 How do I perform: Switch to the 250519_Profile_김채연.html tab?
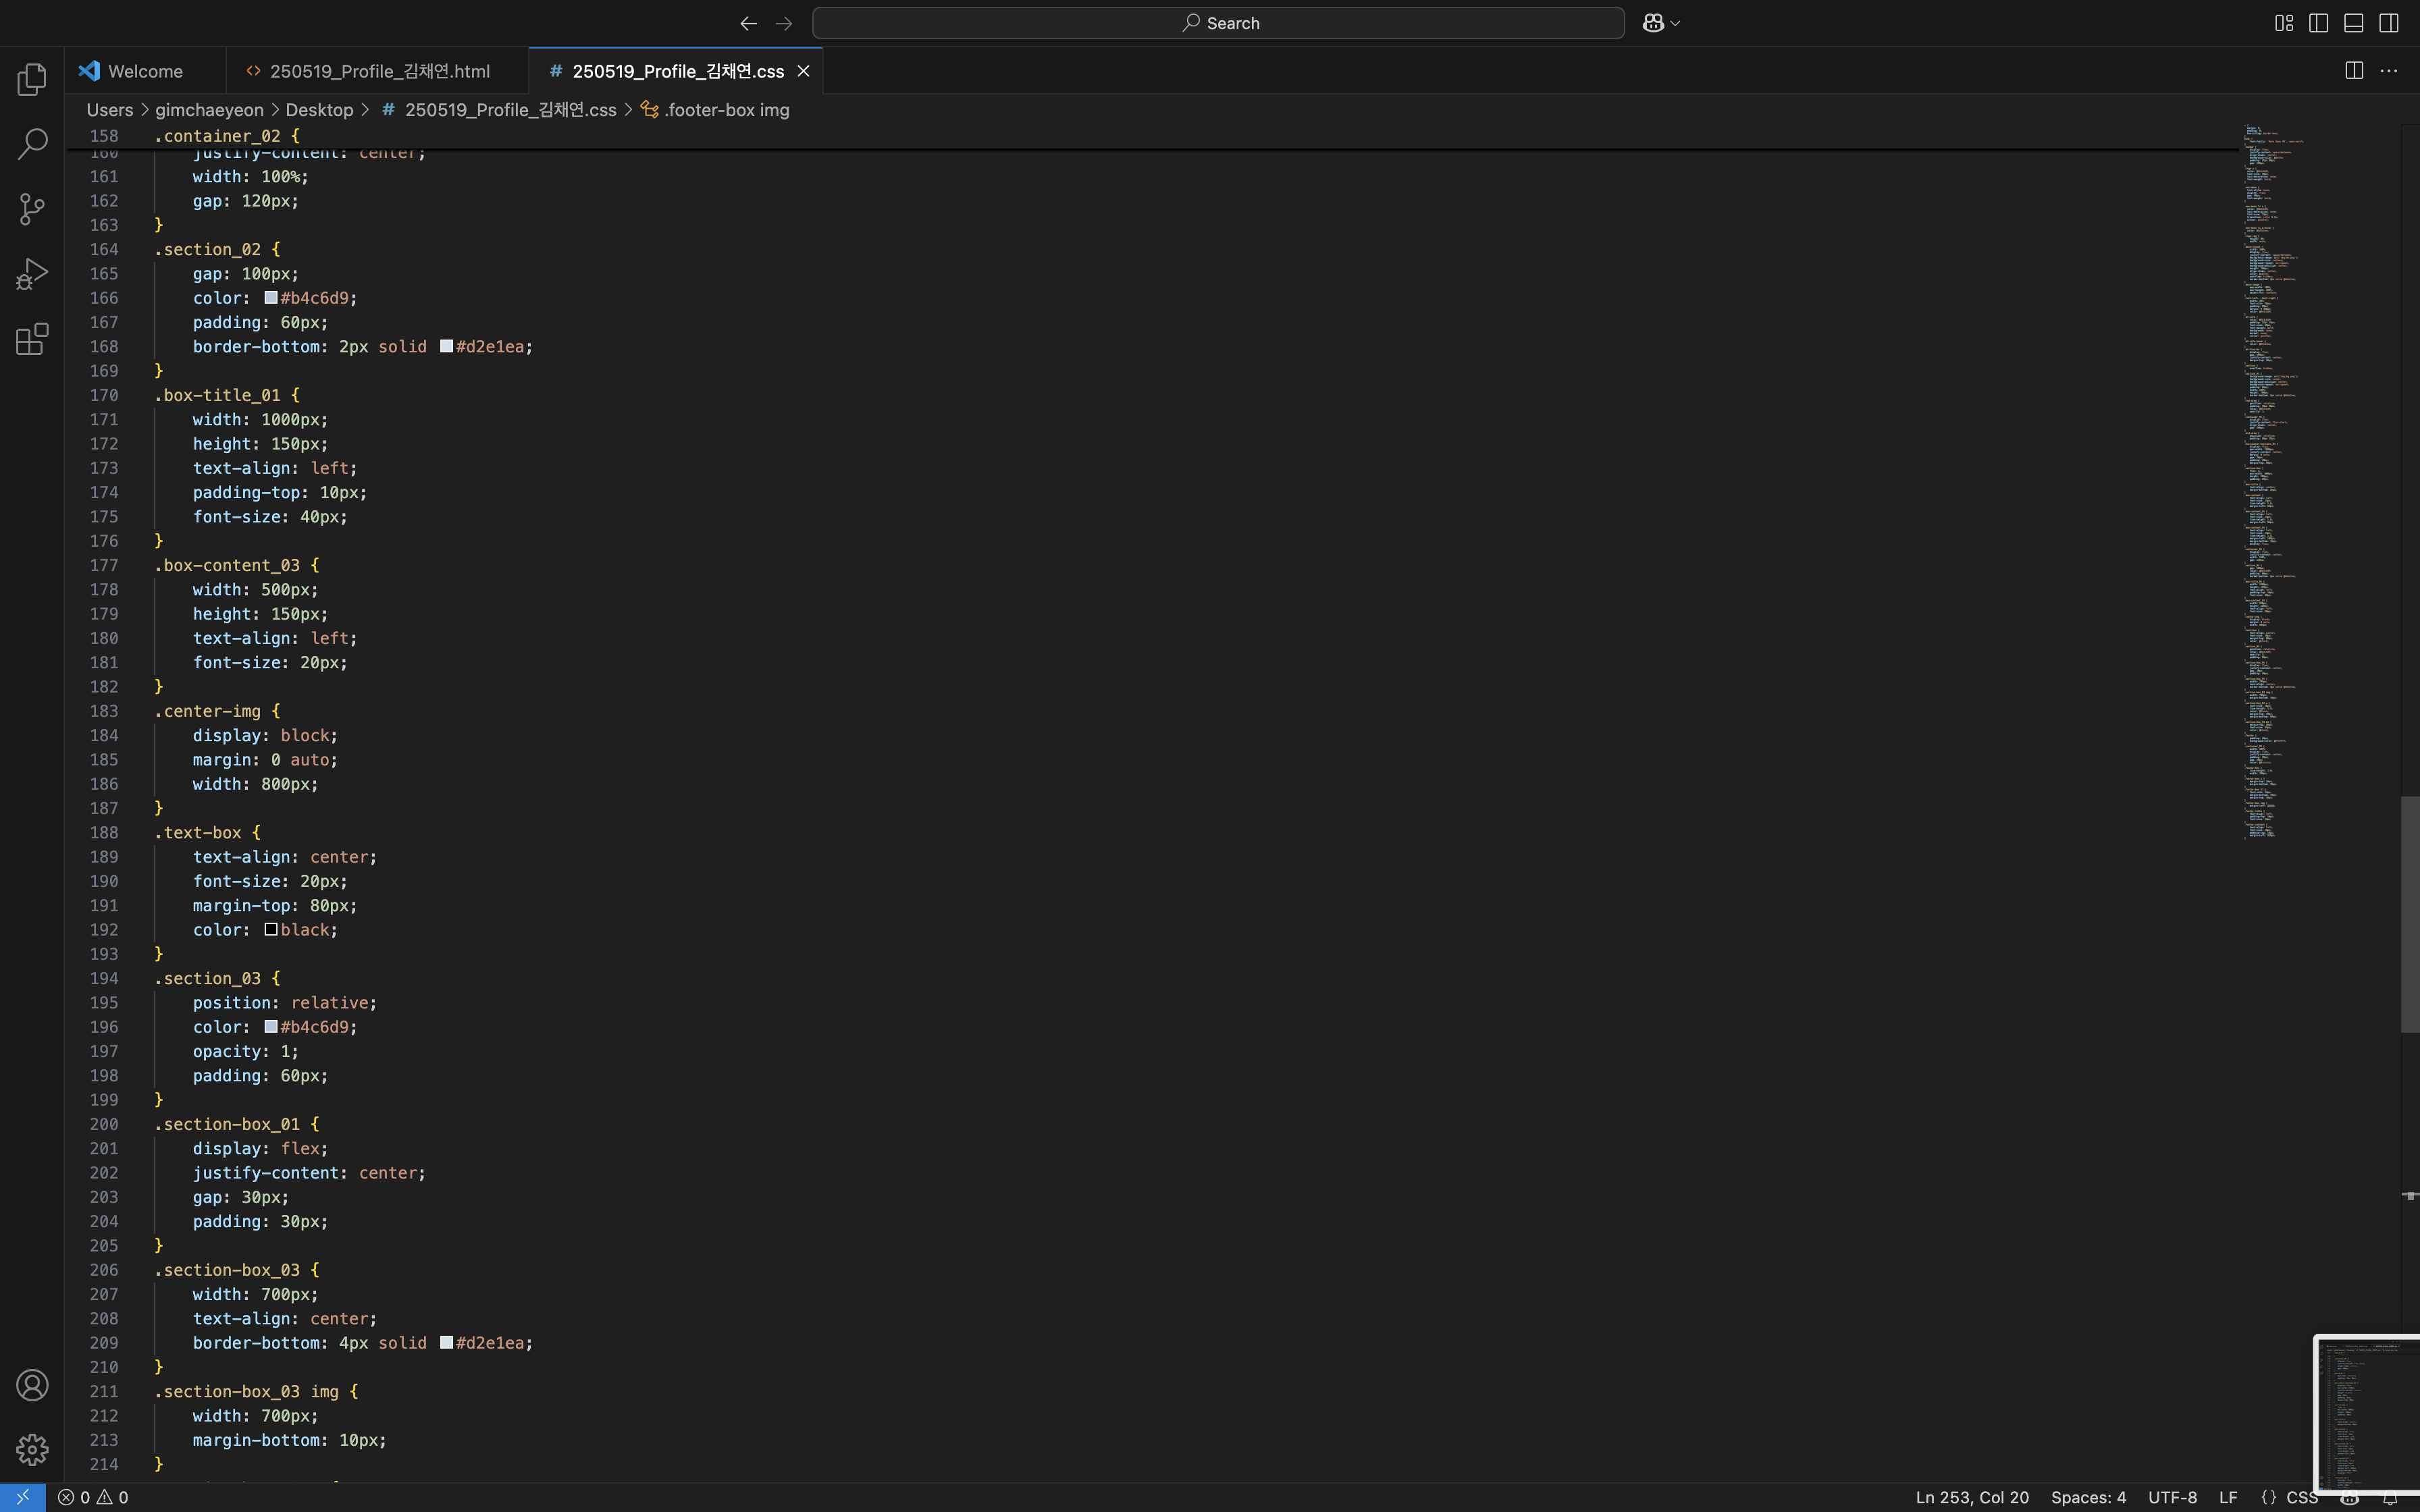379,71
